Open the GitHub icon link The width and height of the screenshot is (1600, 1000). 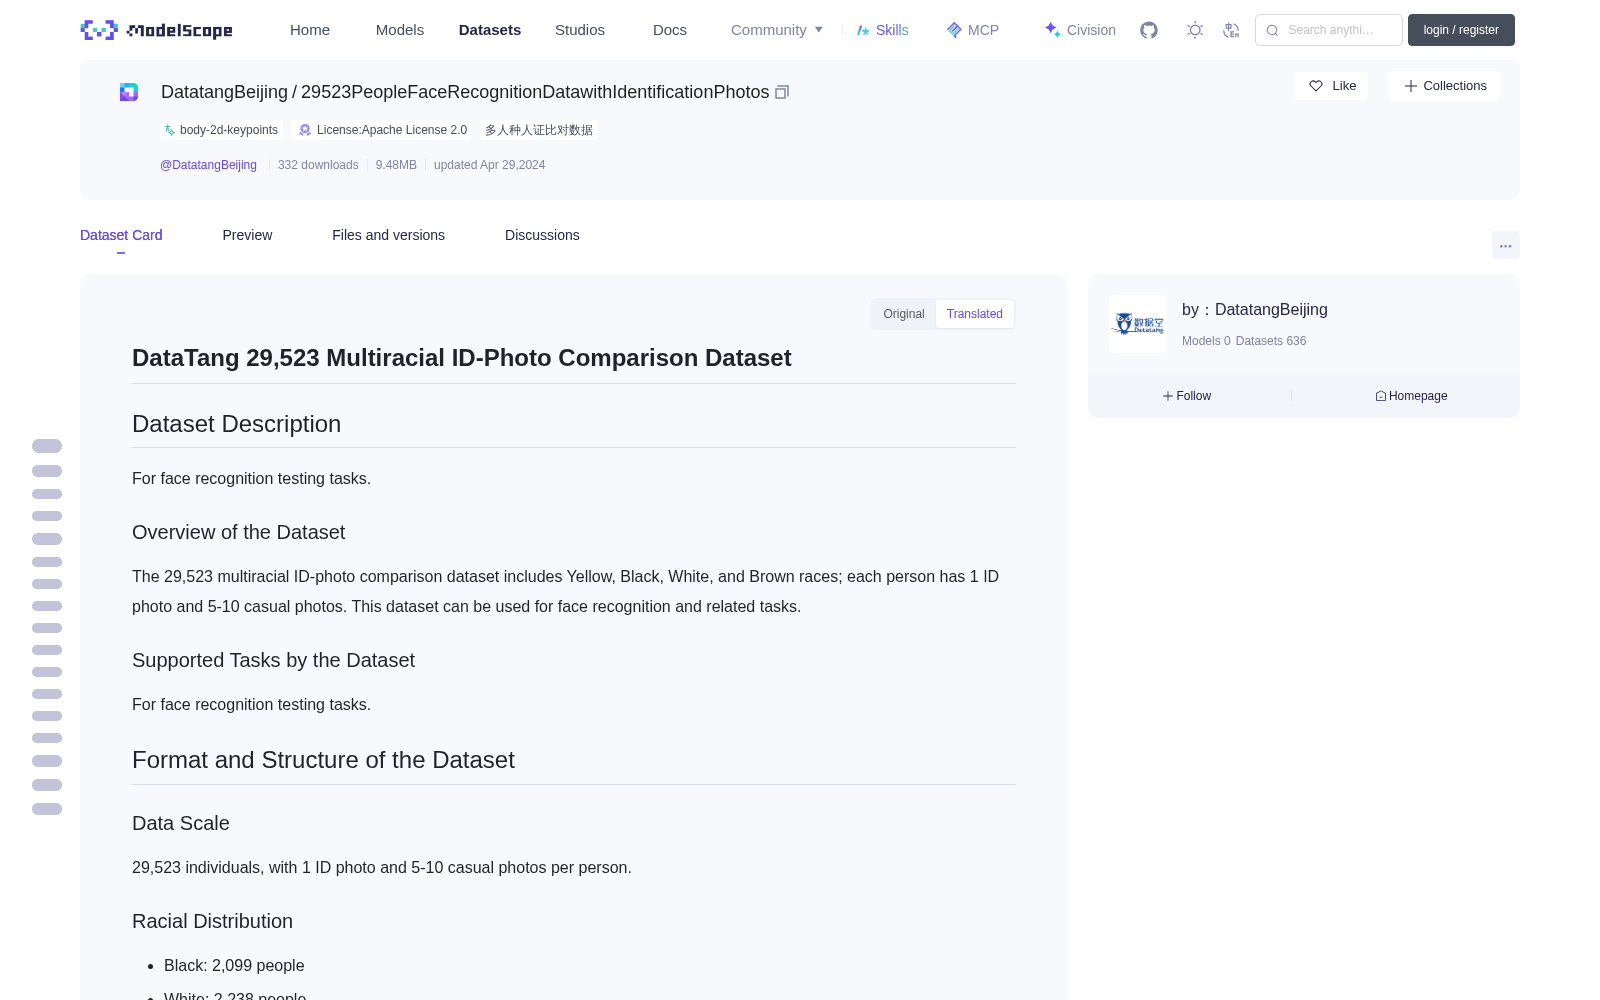pyautogui.click(x=1149, y=30)
